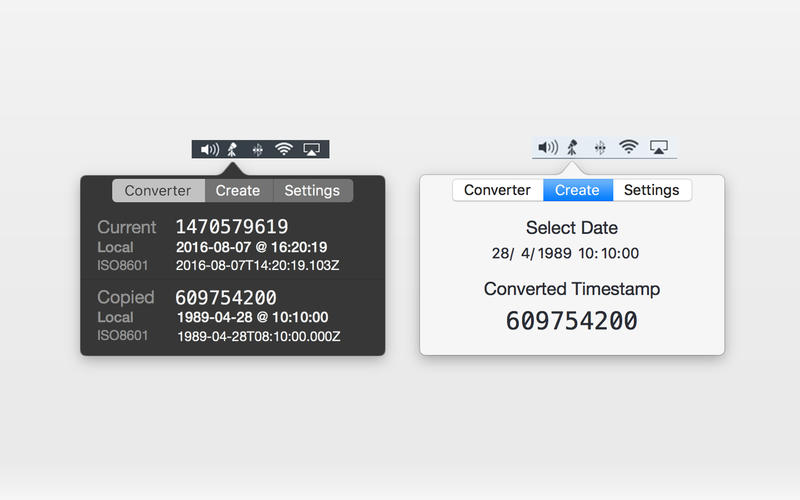800x500 pixels.
Task: Click the local time 1989-04-28 @ 10:10:00
Action: (253, 317)
